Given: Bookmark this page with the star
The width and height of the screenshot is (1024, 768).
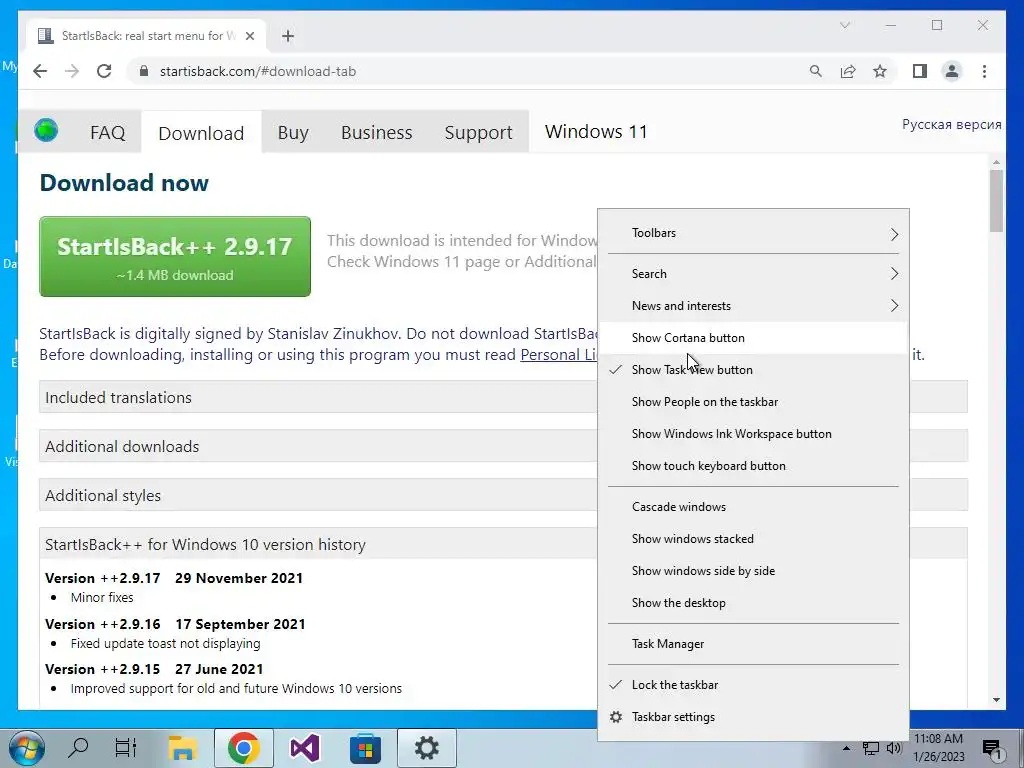Looking at the screenshot, I should [x=880, y=71].
